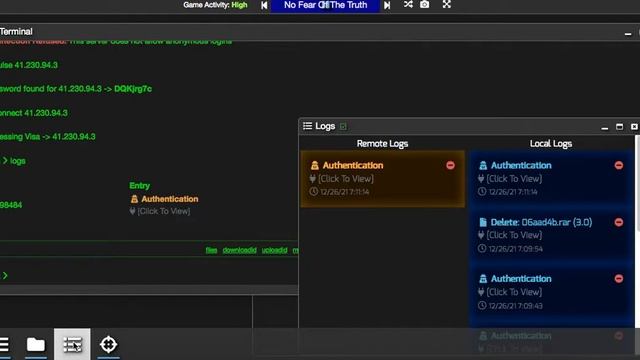The height and width of the screenshot is (360, 640).
Task: Open first Local Logs Authentication title
Action: 521,165
